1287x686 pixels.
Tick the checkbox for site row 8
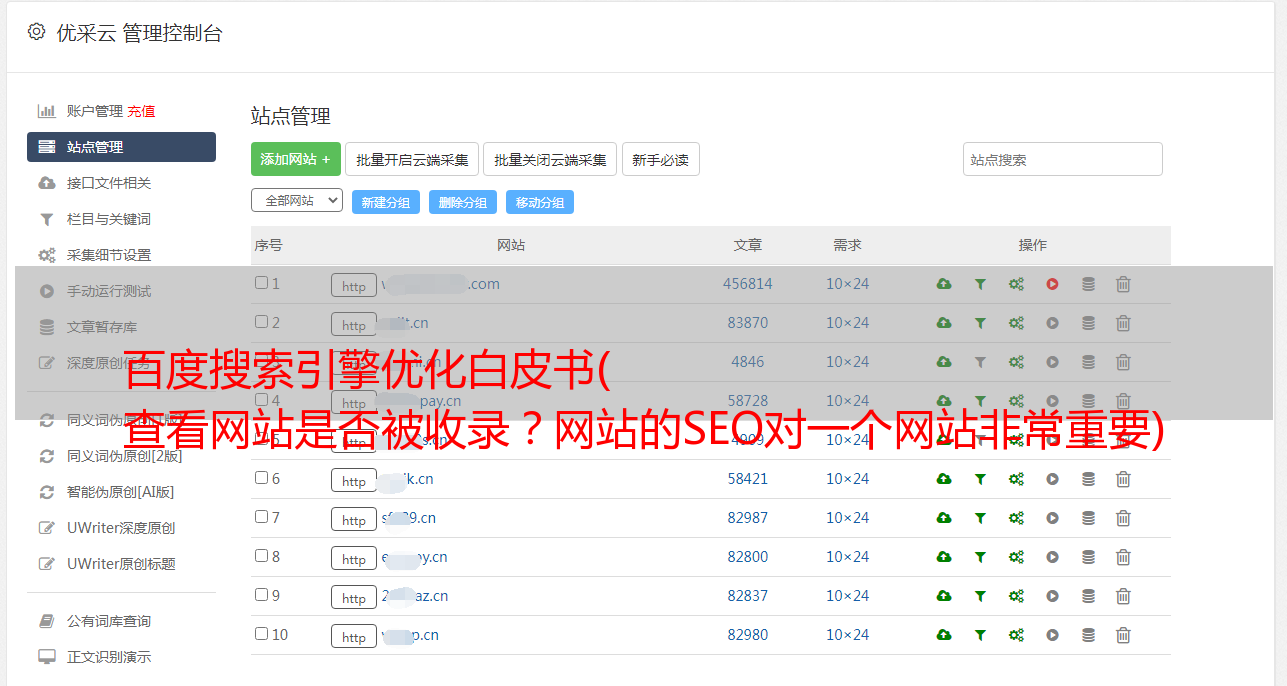click(261, 556)
